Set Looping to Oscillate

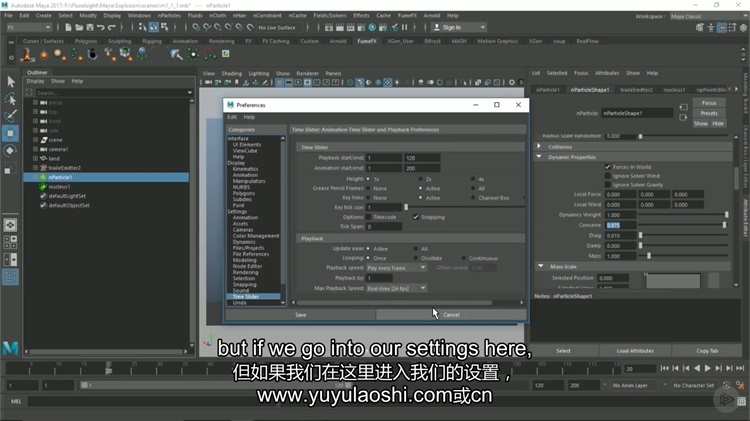pos(416,258)
